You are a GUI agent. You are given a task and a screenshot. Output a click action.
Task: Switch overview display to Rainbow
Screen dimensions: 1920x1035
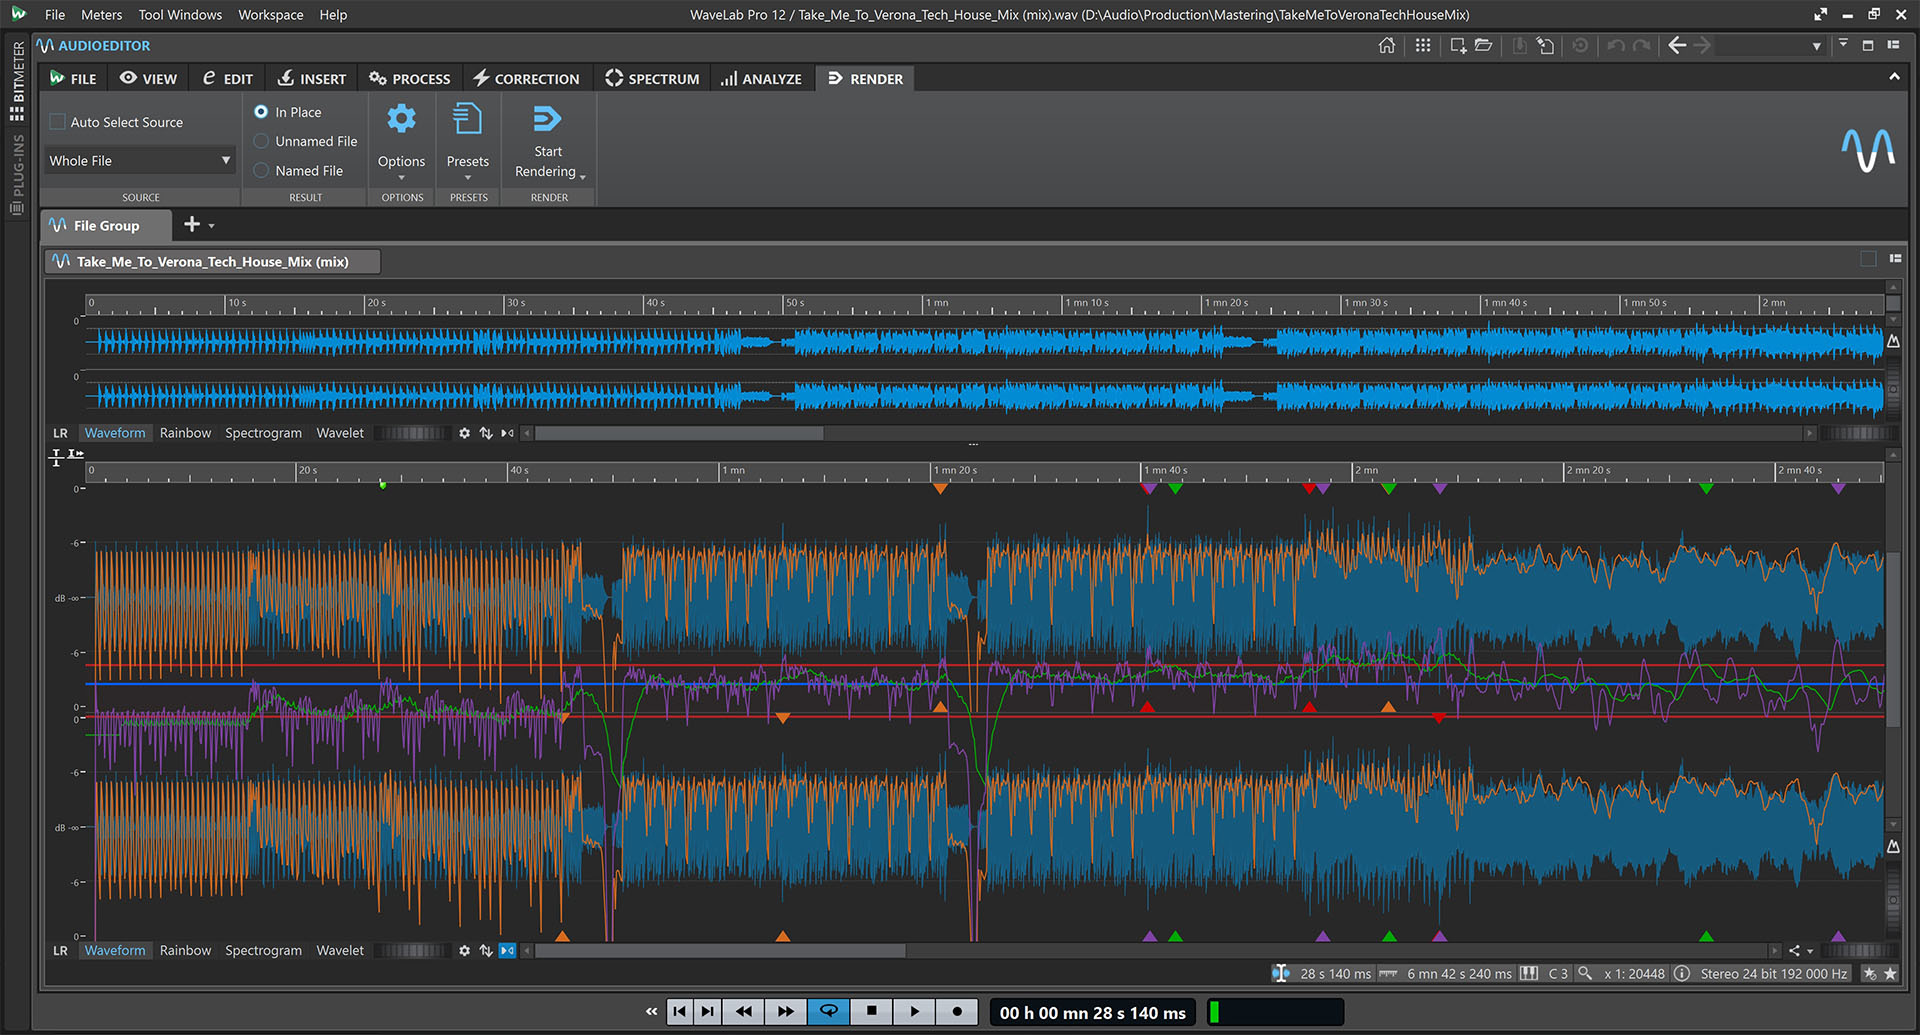pyautogui.click(x=185, y=433)
